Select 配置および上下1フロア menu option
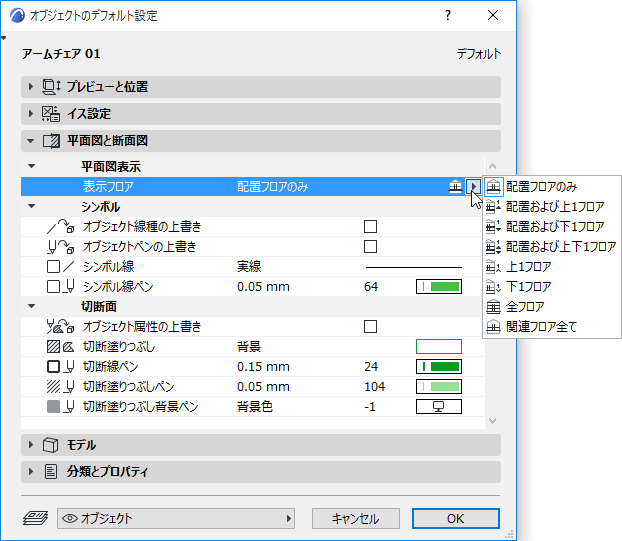Screen dimensions: 622x541 pyautogui.click(x=552, y=247)
